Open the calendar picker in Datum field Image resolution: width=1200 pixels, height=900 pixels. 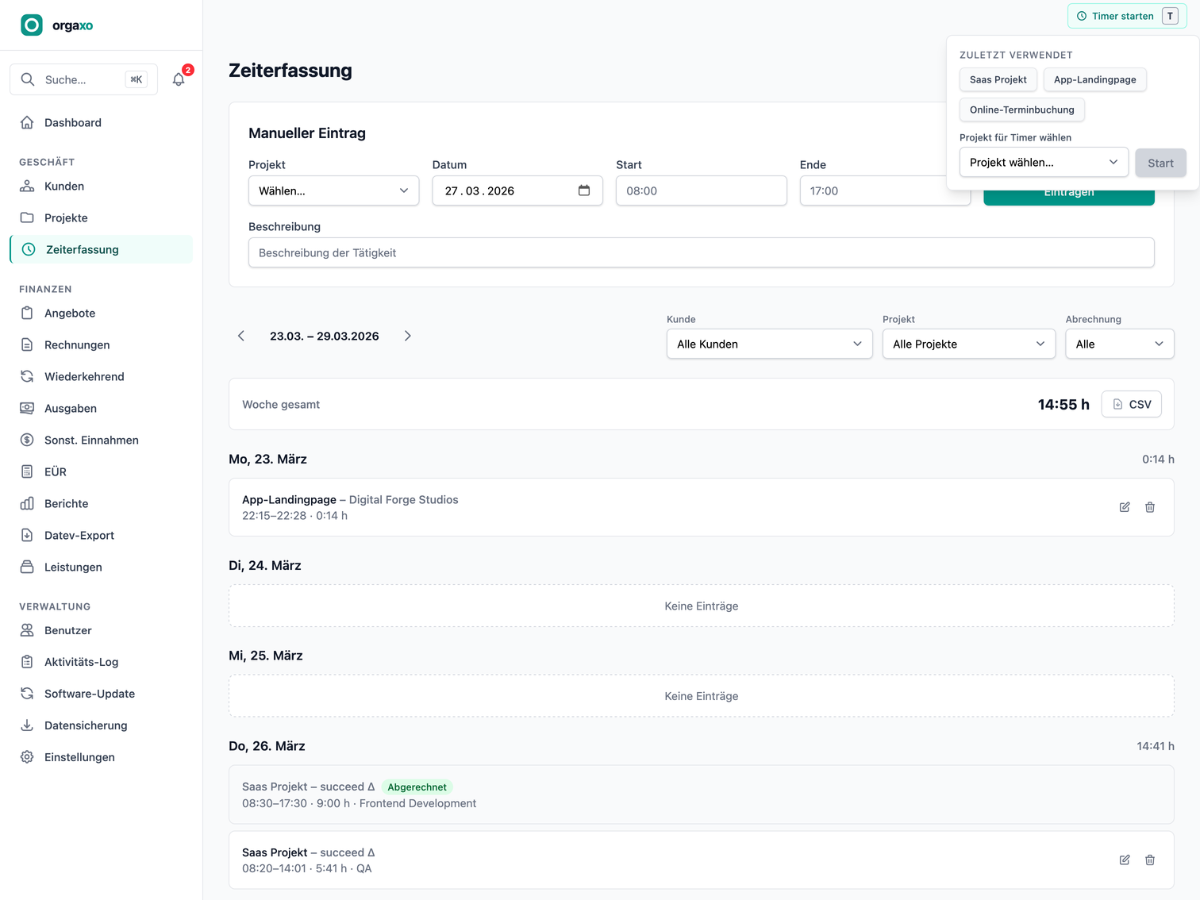584,190
